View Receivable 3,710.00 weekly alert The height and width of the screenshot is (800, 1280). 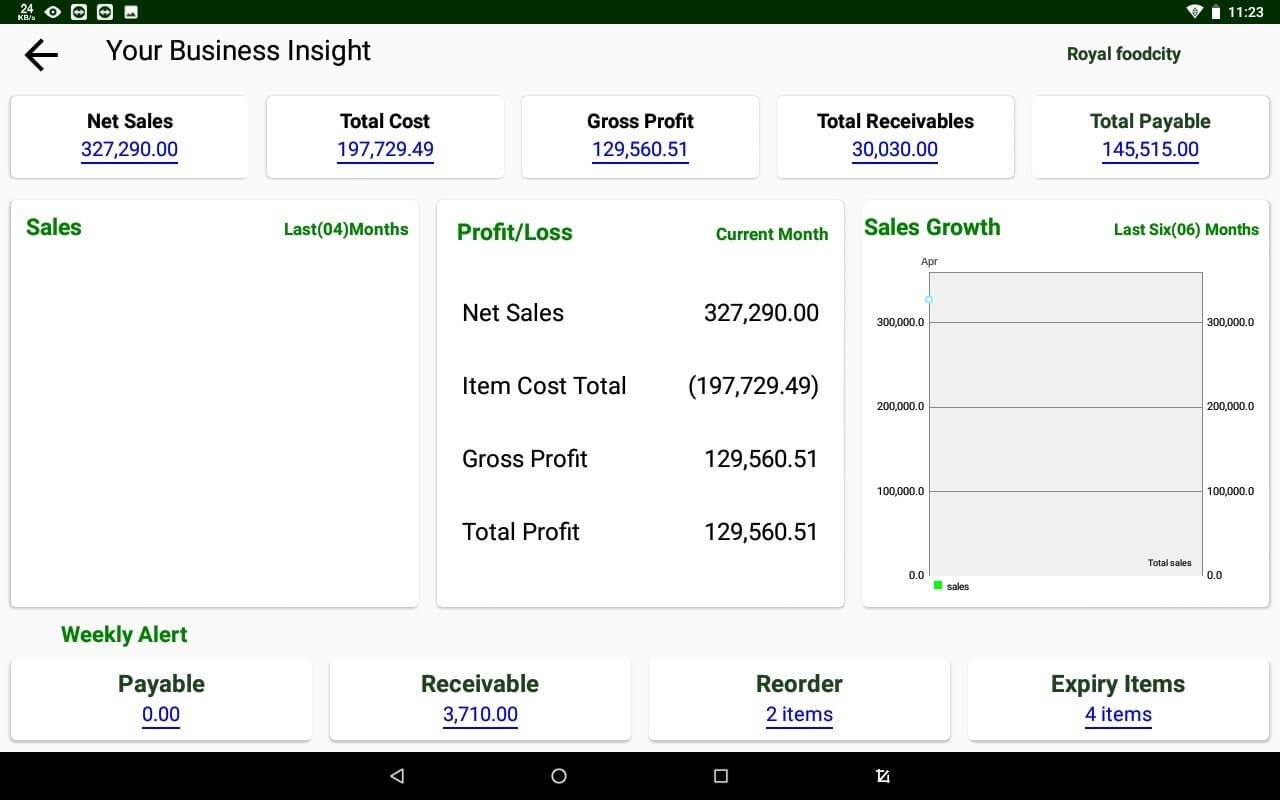point(480,714)
